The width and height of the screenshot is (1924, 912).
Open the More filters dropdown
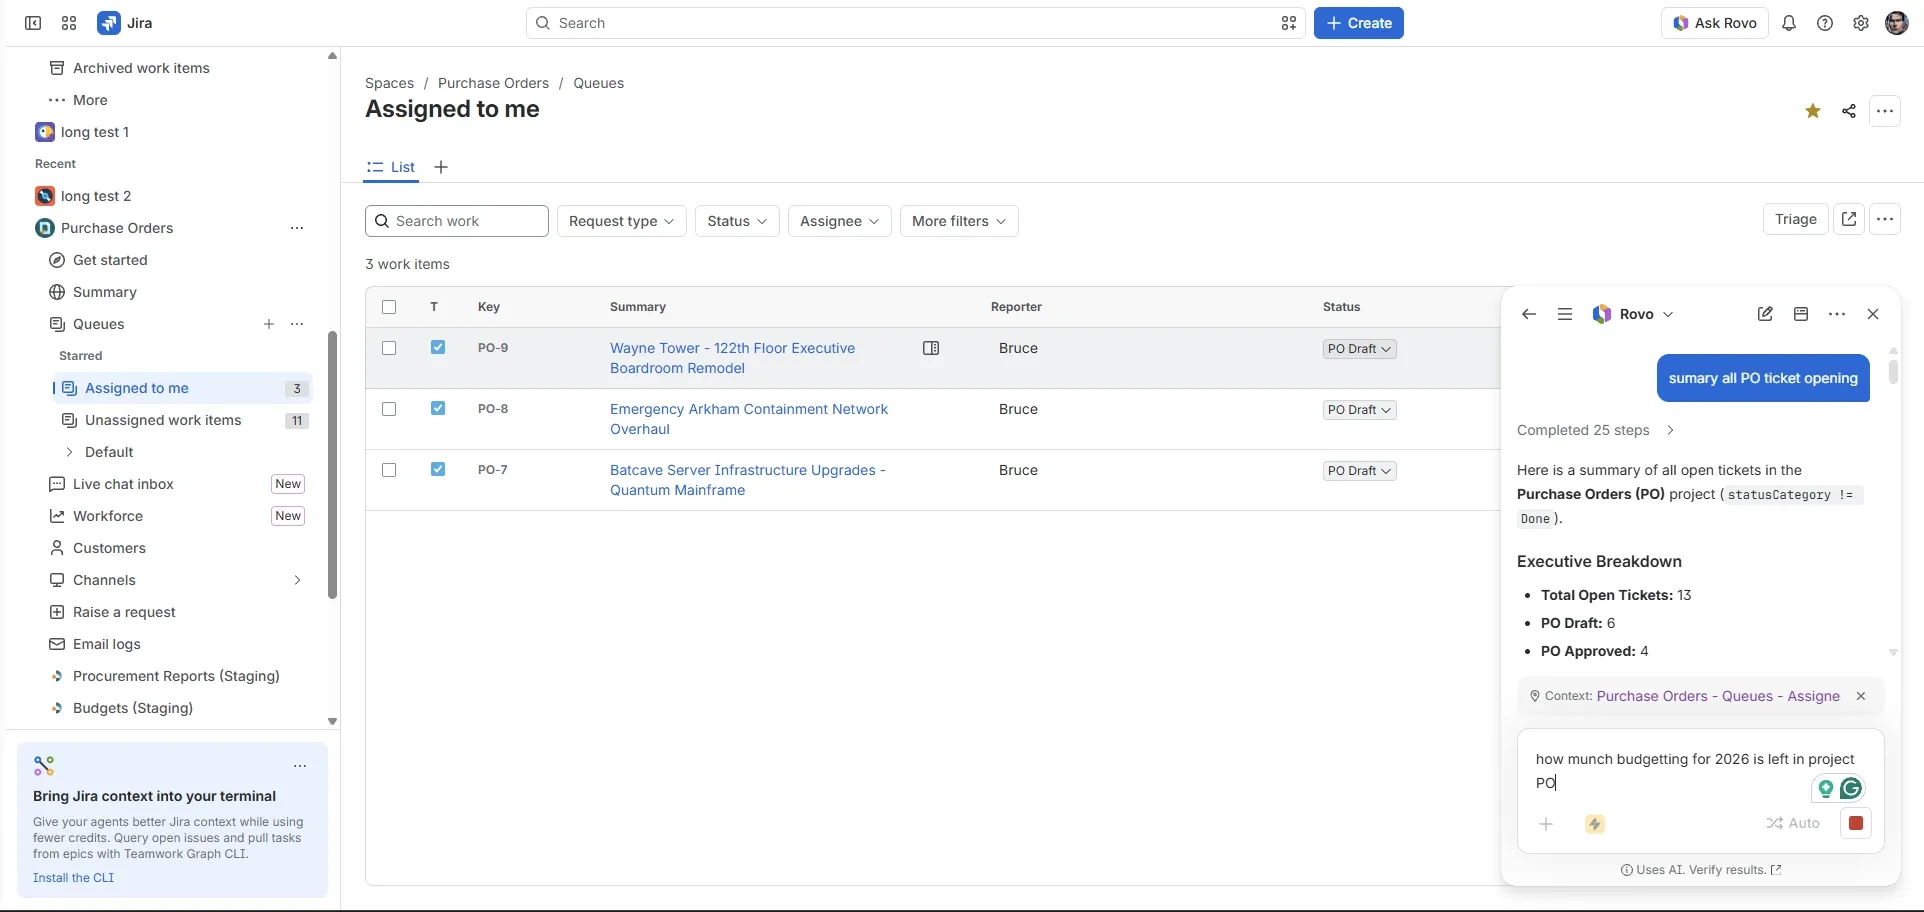point(959,221)
